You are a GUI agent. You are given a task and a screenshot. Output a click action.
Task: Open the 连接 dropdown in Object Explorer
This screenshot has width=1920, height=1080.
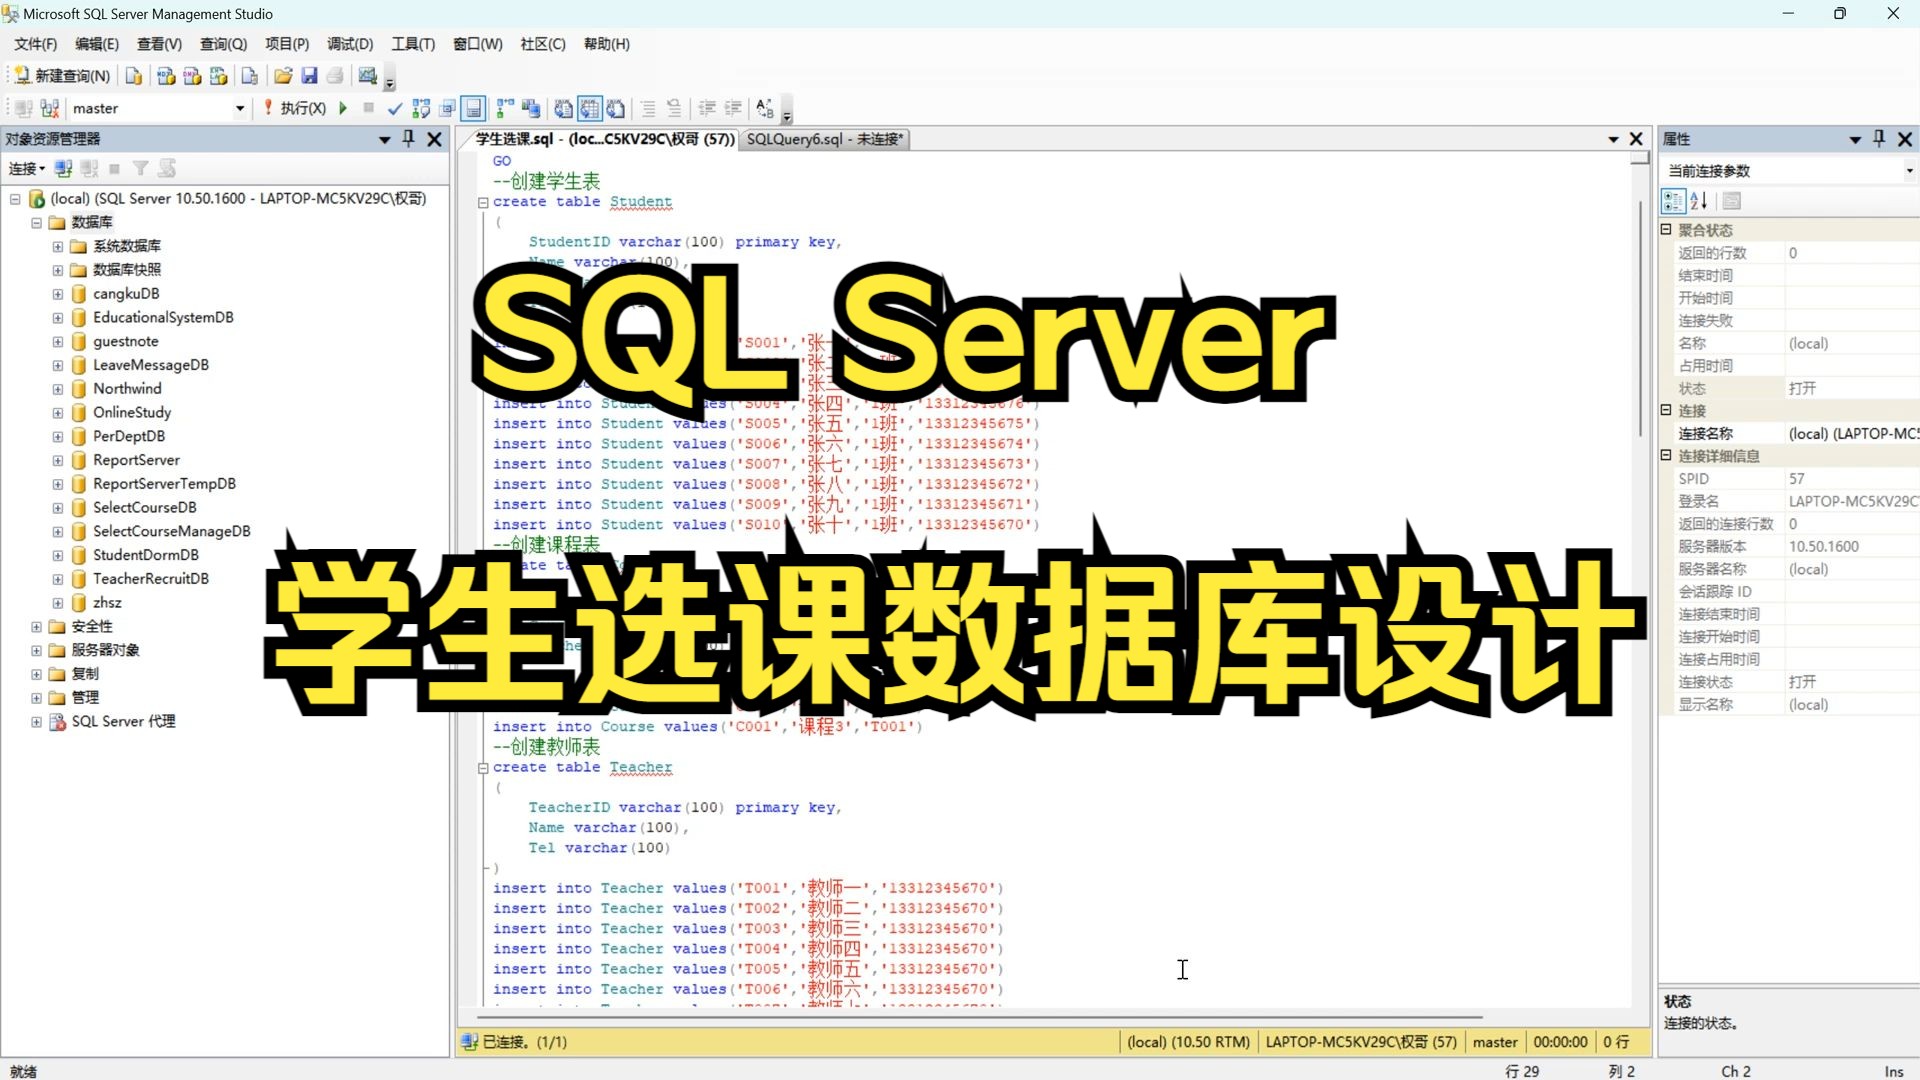(x=27, y=169)
